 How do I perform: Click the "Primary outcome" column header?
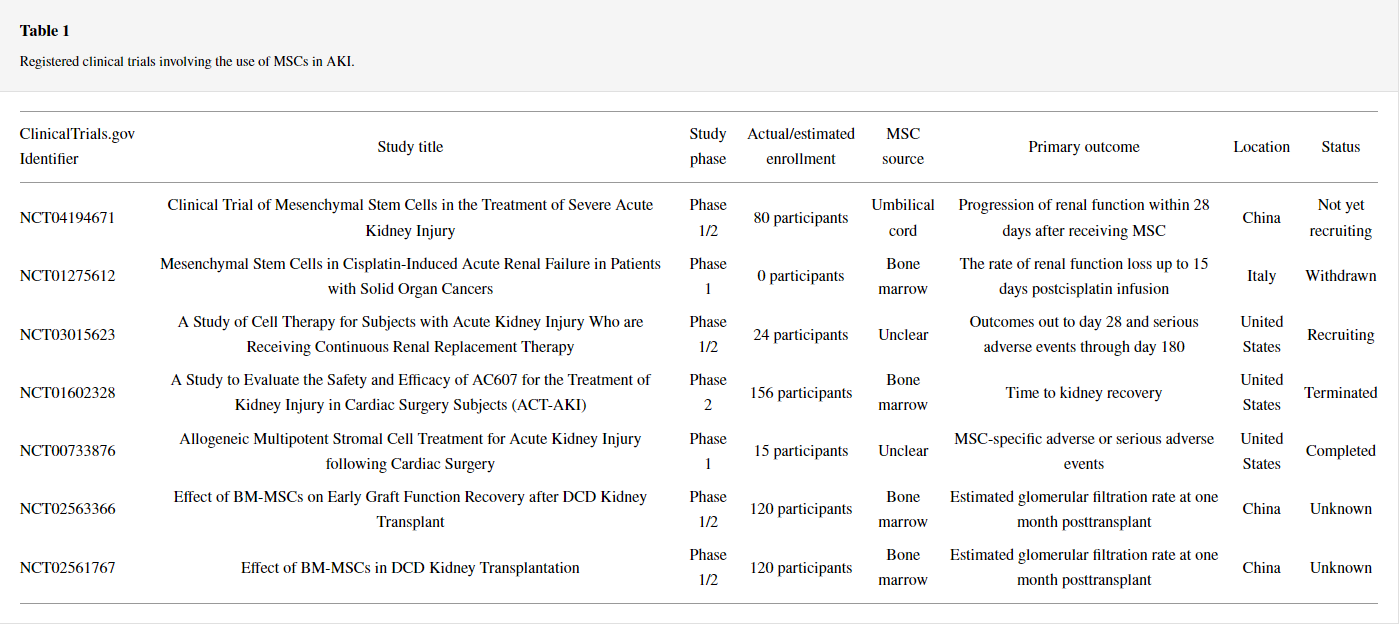1083,147
